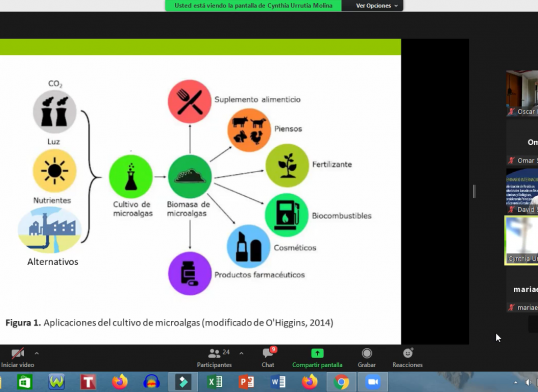
Task: Select the David participant thumbnail
Action: [522, 191]
